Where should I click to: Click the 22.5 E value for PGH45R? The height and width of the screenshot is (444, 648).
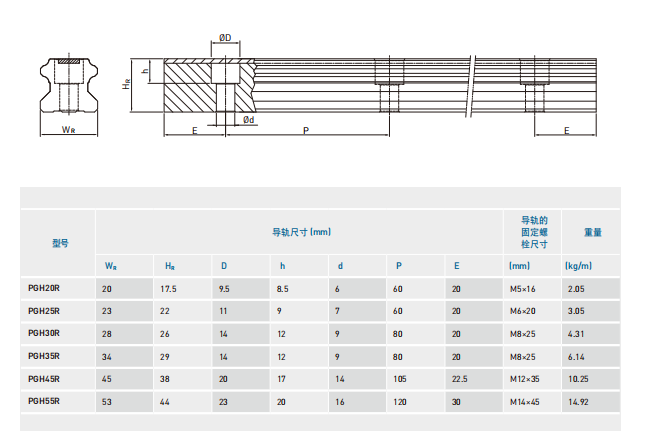[460, 379]
